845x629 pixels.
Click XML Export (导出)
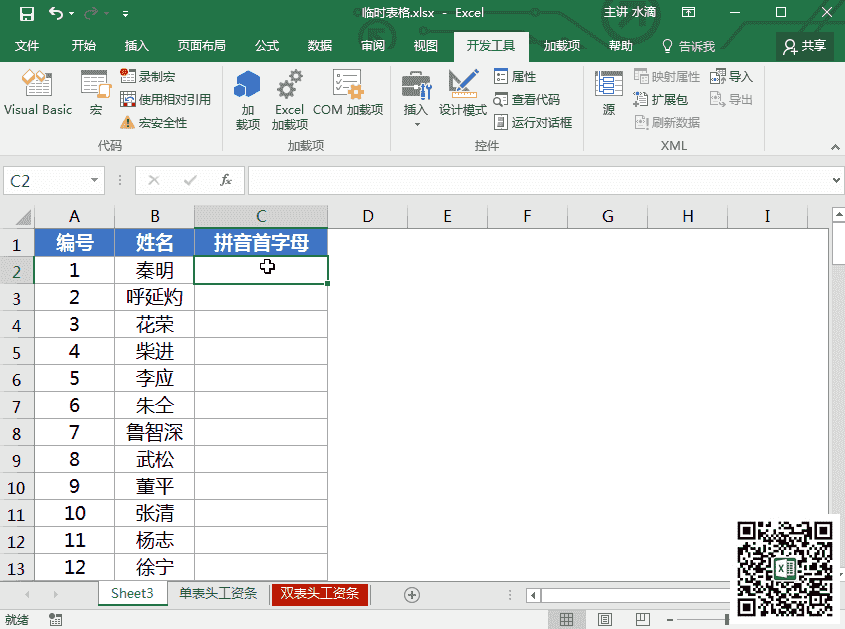pos(731,99)
